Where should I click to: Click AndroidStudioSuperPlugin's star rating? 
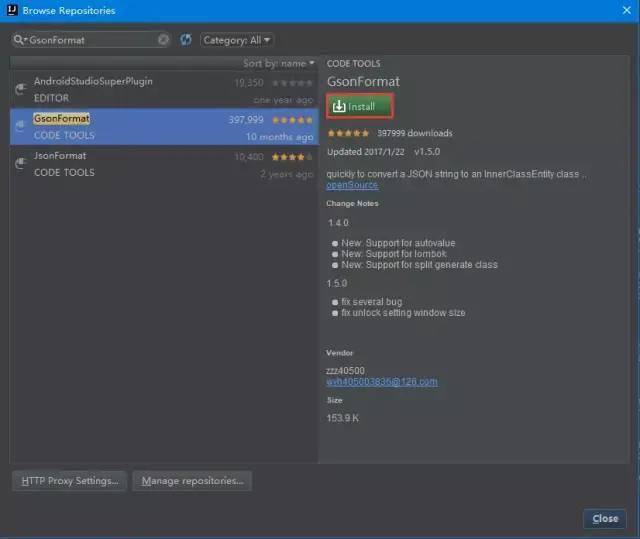pos(292,83)
